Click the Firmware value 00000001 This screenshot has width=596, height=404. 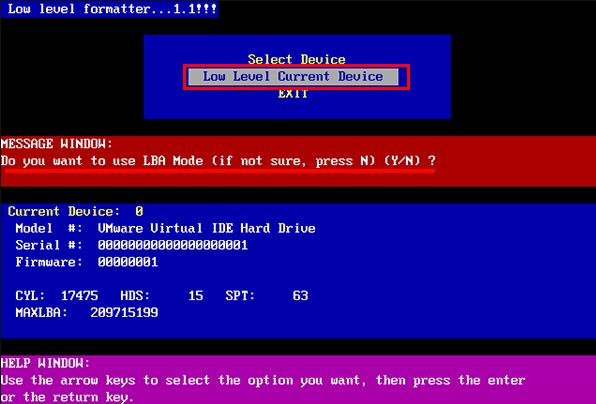128,262
